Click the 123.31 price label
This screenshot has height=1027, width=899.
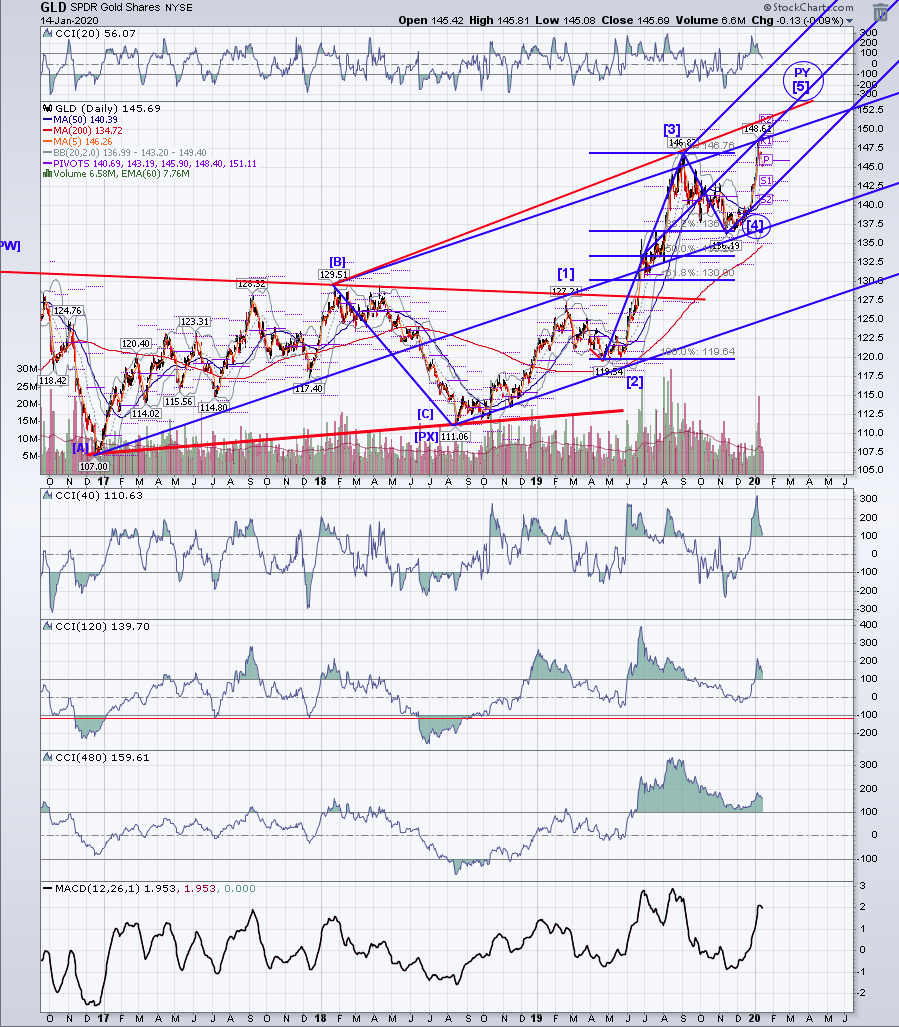tap(195, 322)
